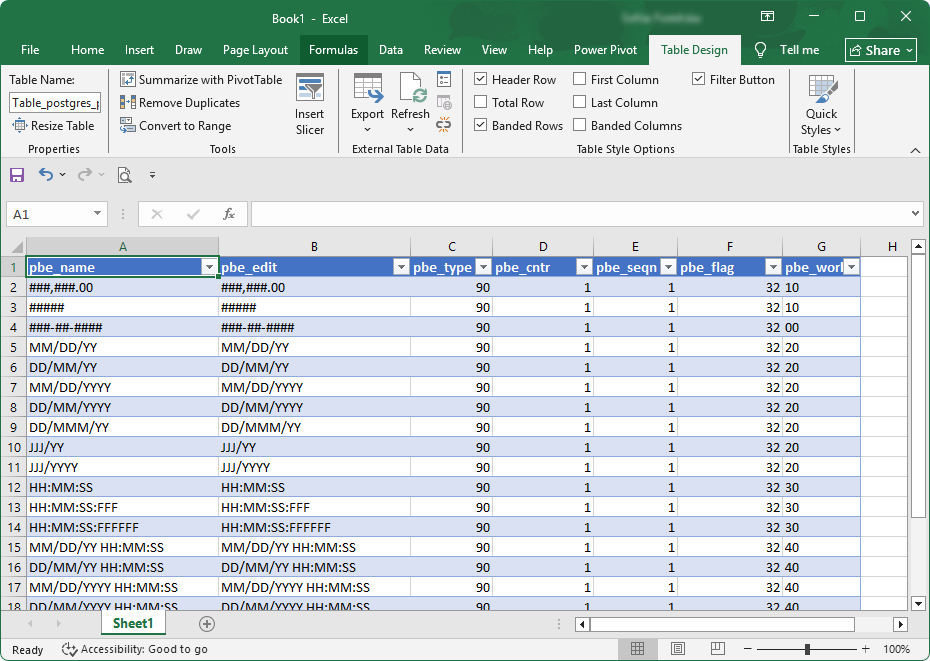Open the Name Box dropdown

pyautogui.click(x=95, y=214)
